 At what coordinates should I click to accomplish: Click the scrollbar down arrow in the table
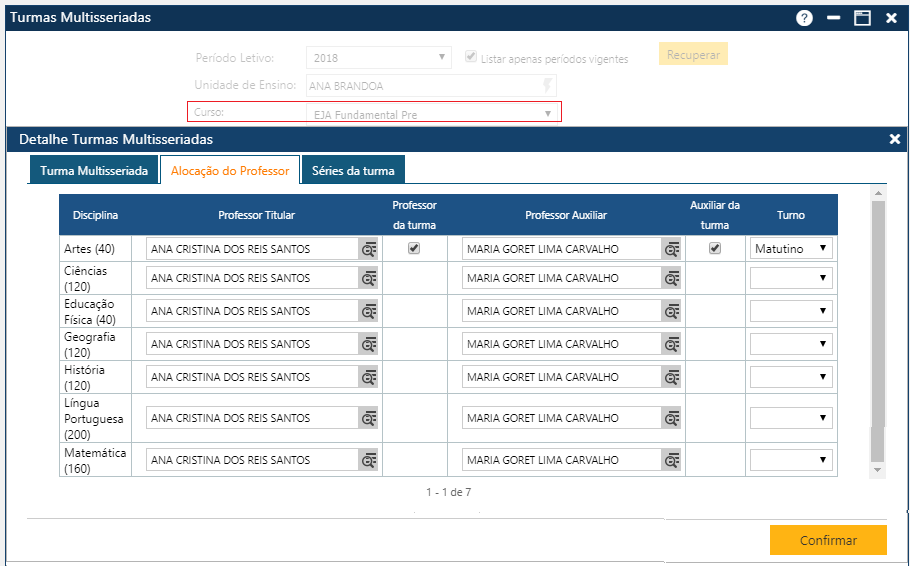878,469
